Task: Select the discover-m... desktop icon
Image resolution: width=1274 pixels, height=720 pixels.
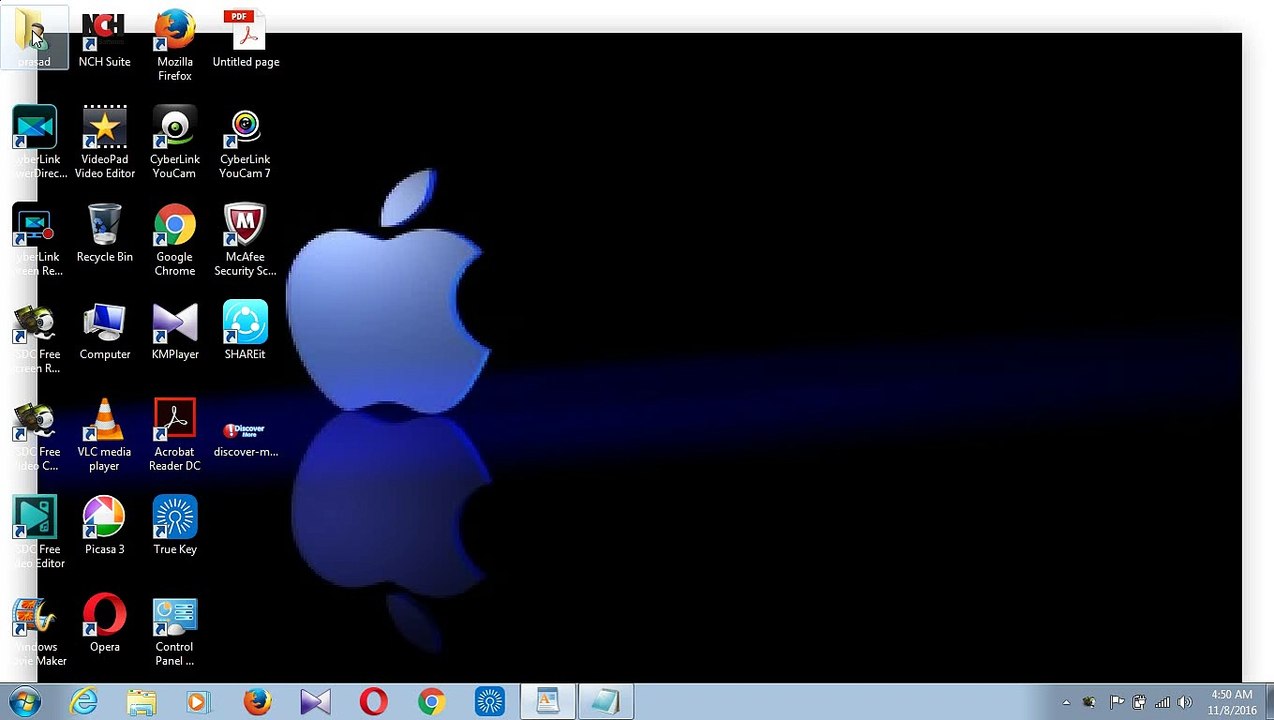Action: (245, 438)
